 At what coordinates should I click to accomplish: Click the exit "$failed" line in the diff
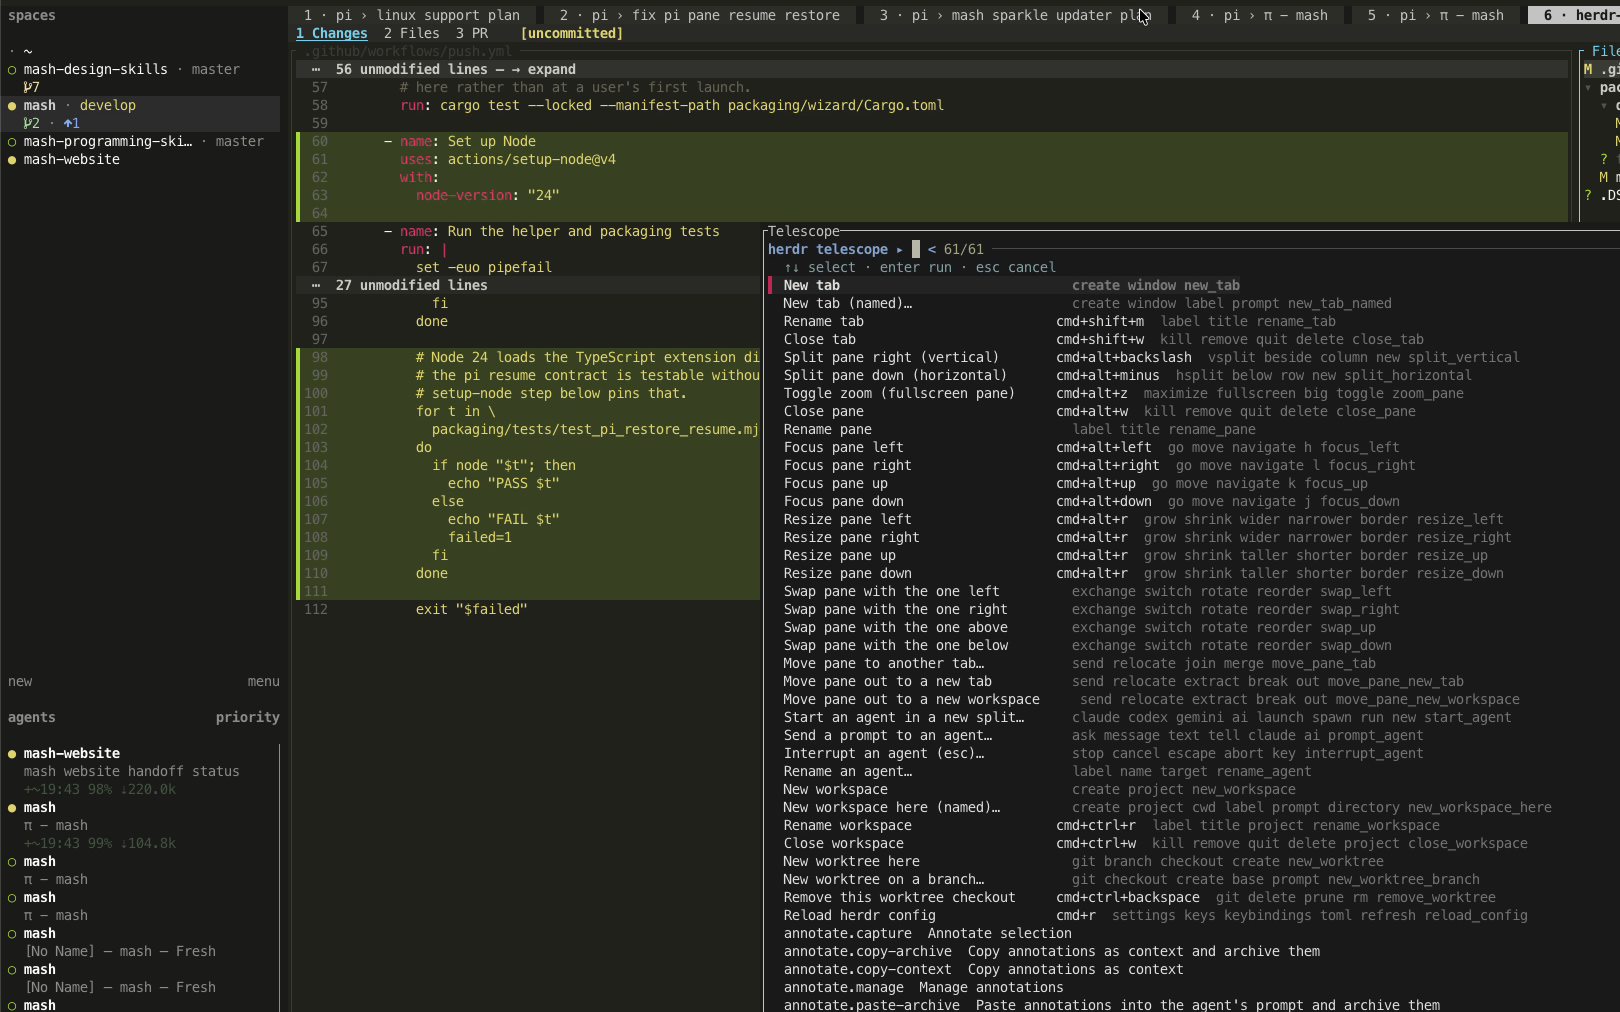471,609
